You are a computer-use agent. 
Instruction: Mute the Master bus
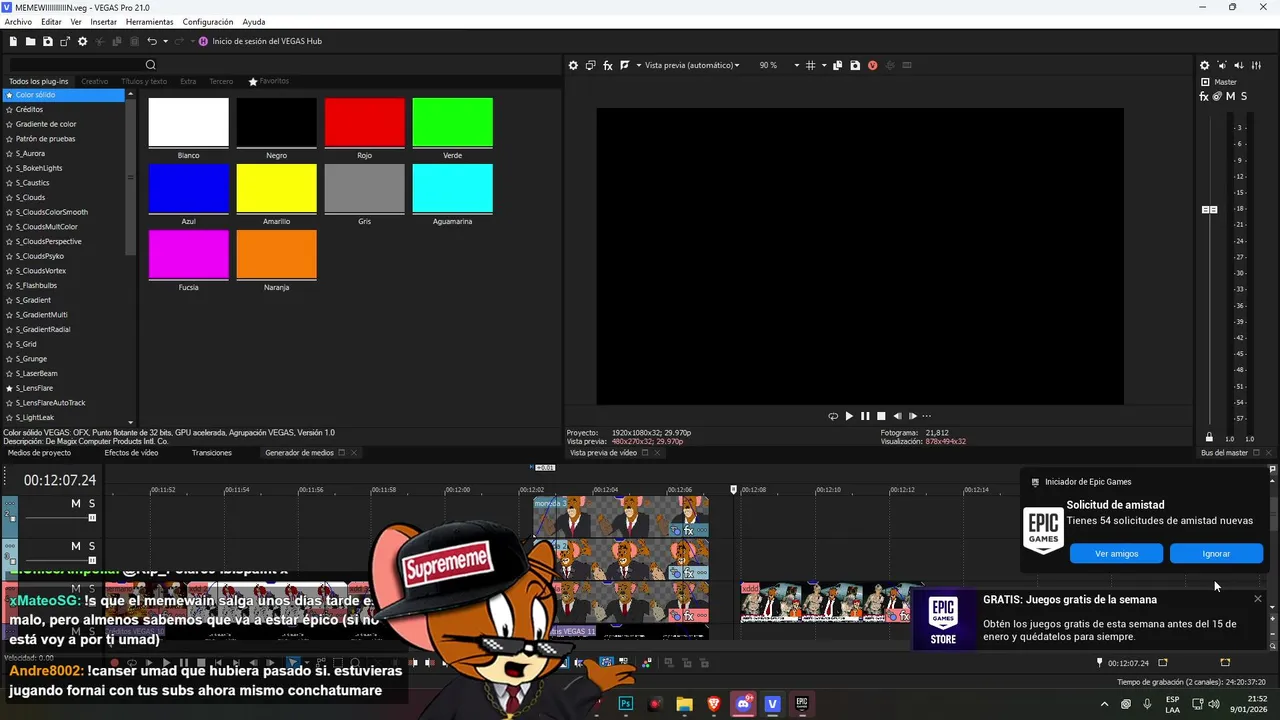(1230, 96)
